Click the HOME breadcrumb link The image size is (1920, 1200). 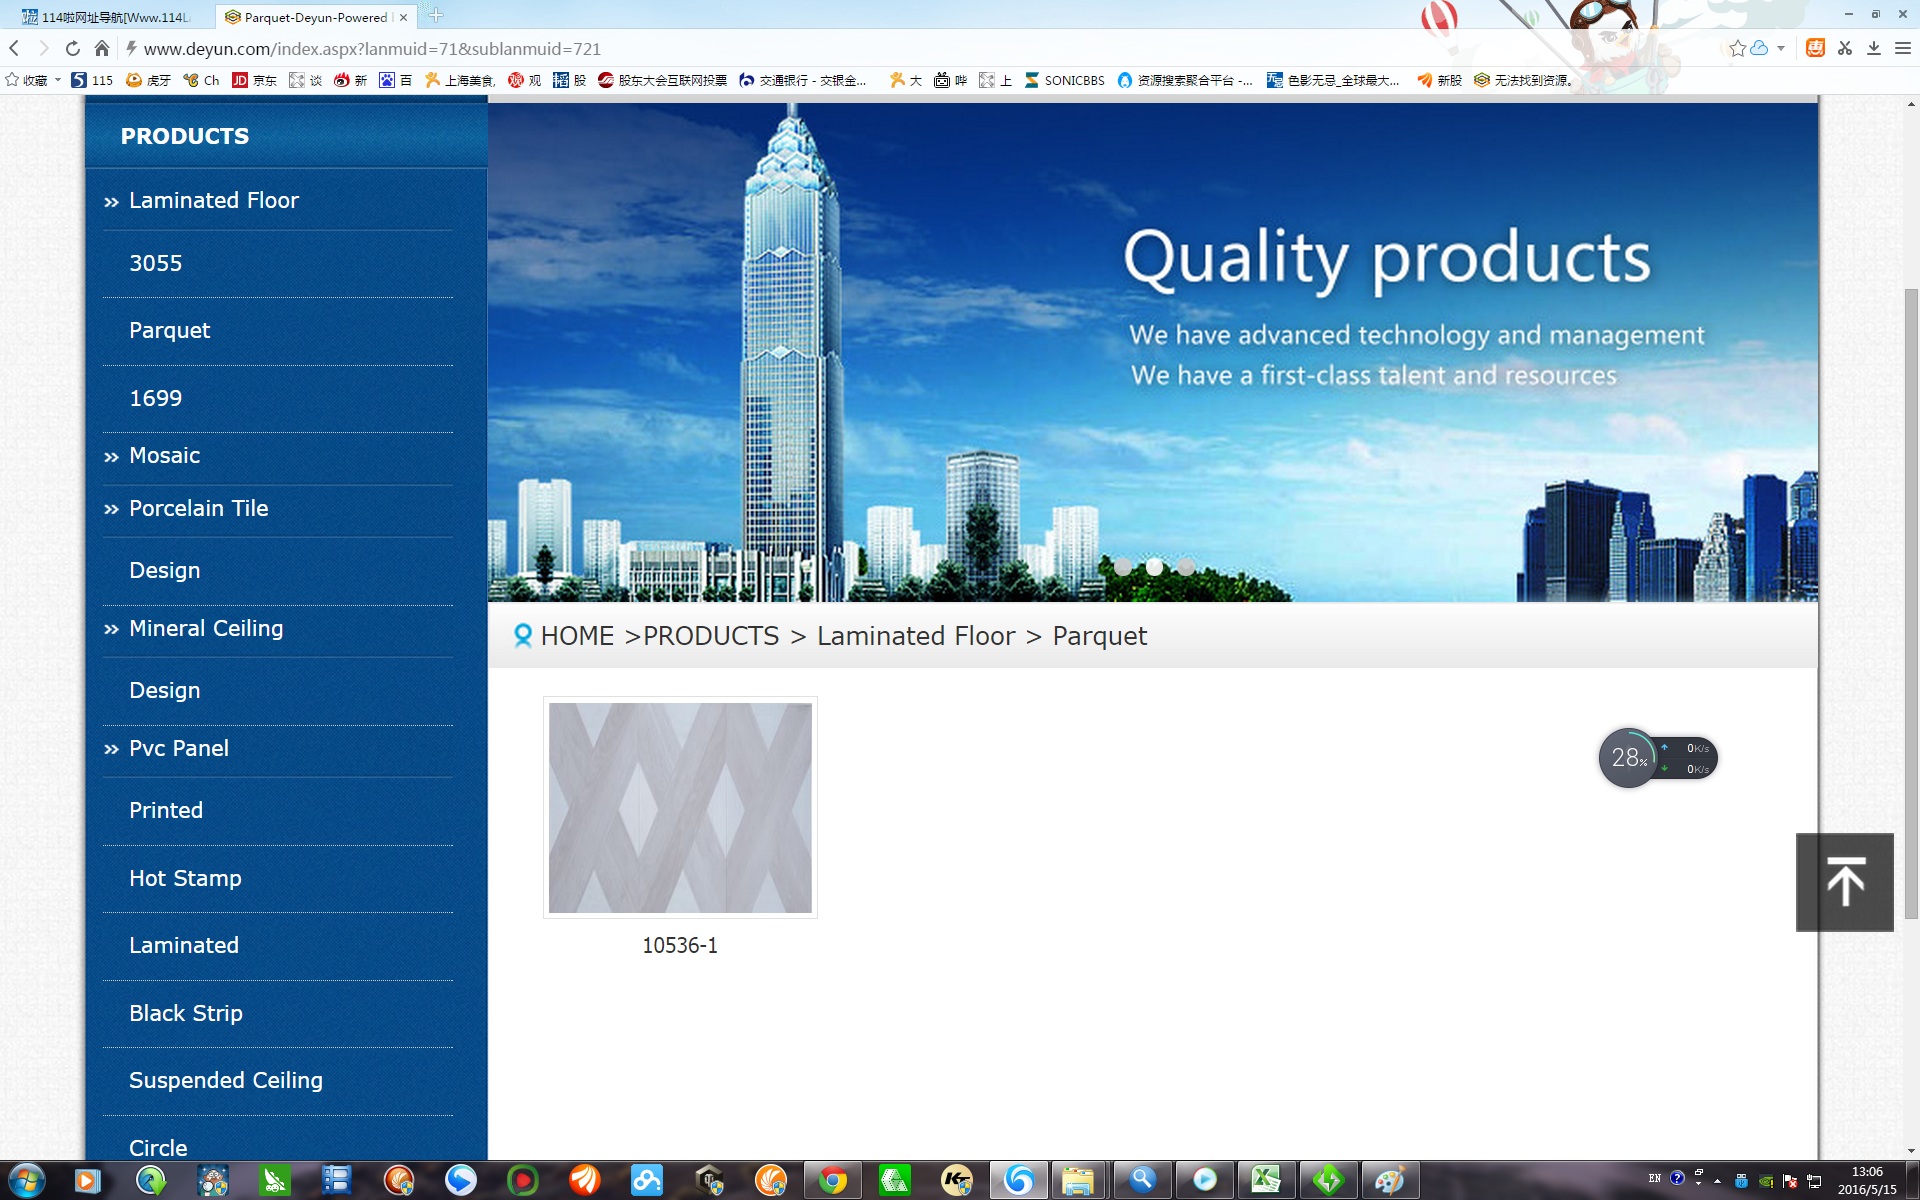(577, 636)
